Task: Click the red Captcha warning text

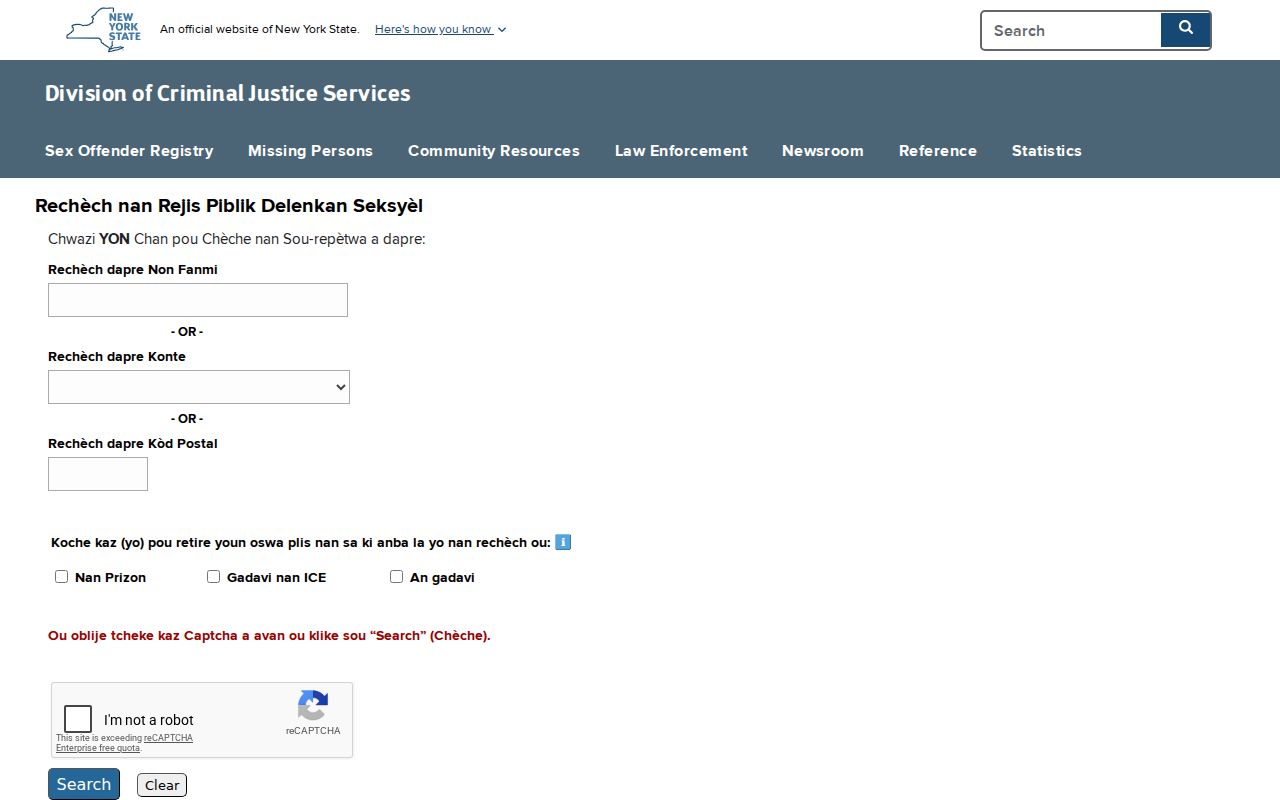Action: (x=269, y=635)
